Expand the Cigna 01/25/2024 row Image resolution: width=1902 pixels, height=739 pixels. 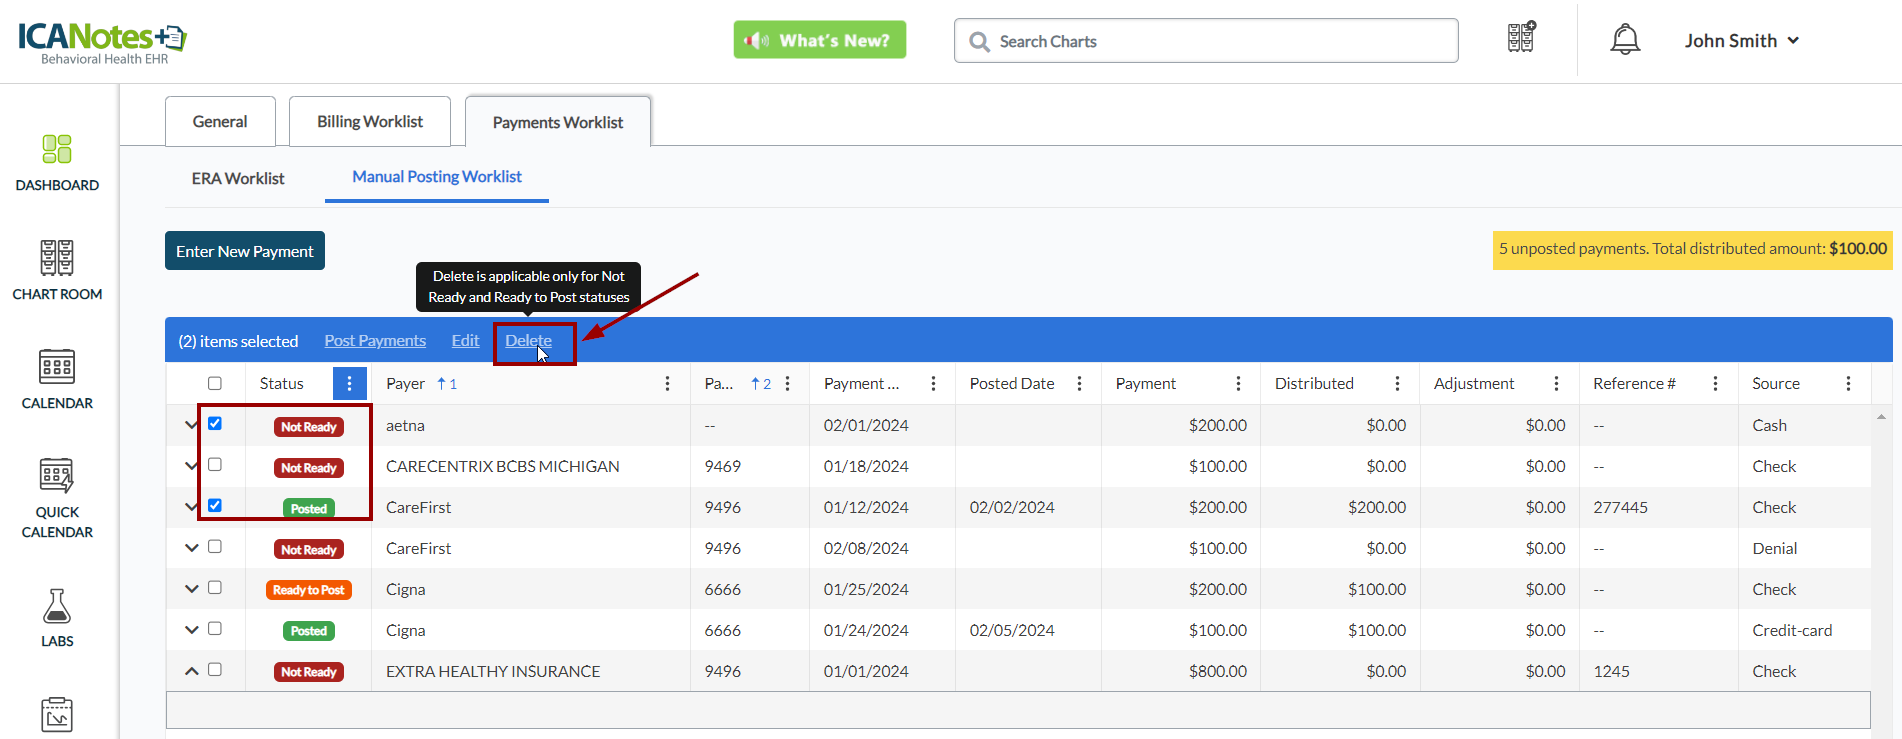click(191, 589)
